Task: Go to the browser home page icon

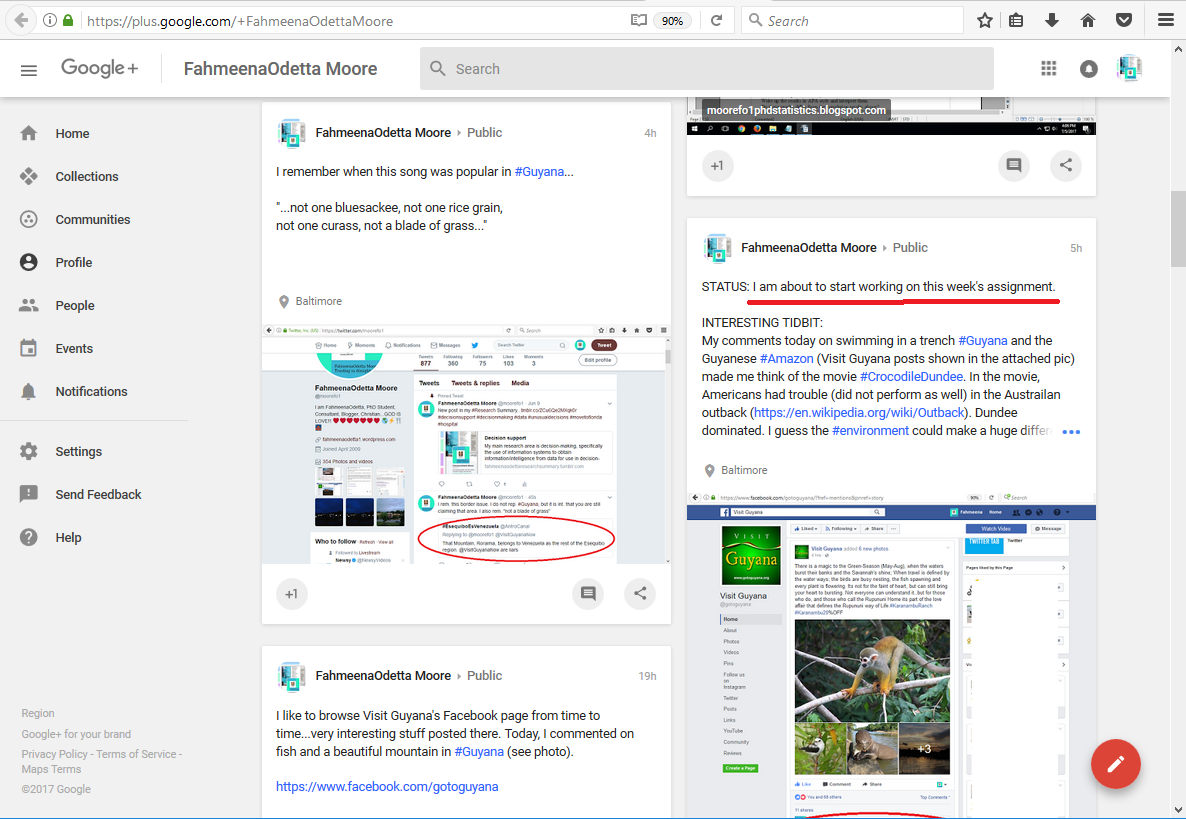Action: [x=1088, y=20]
